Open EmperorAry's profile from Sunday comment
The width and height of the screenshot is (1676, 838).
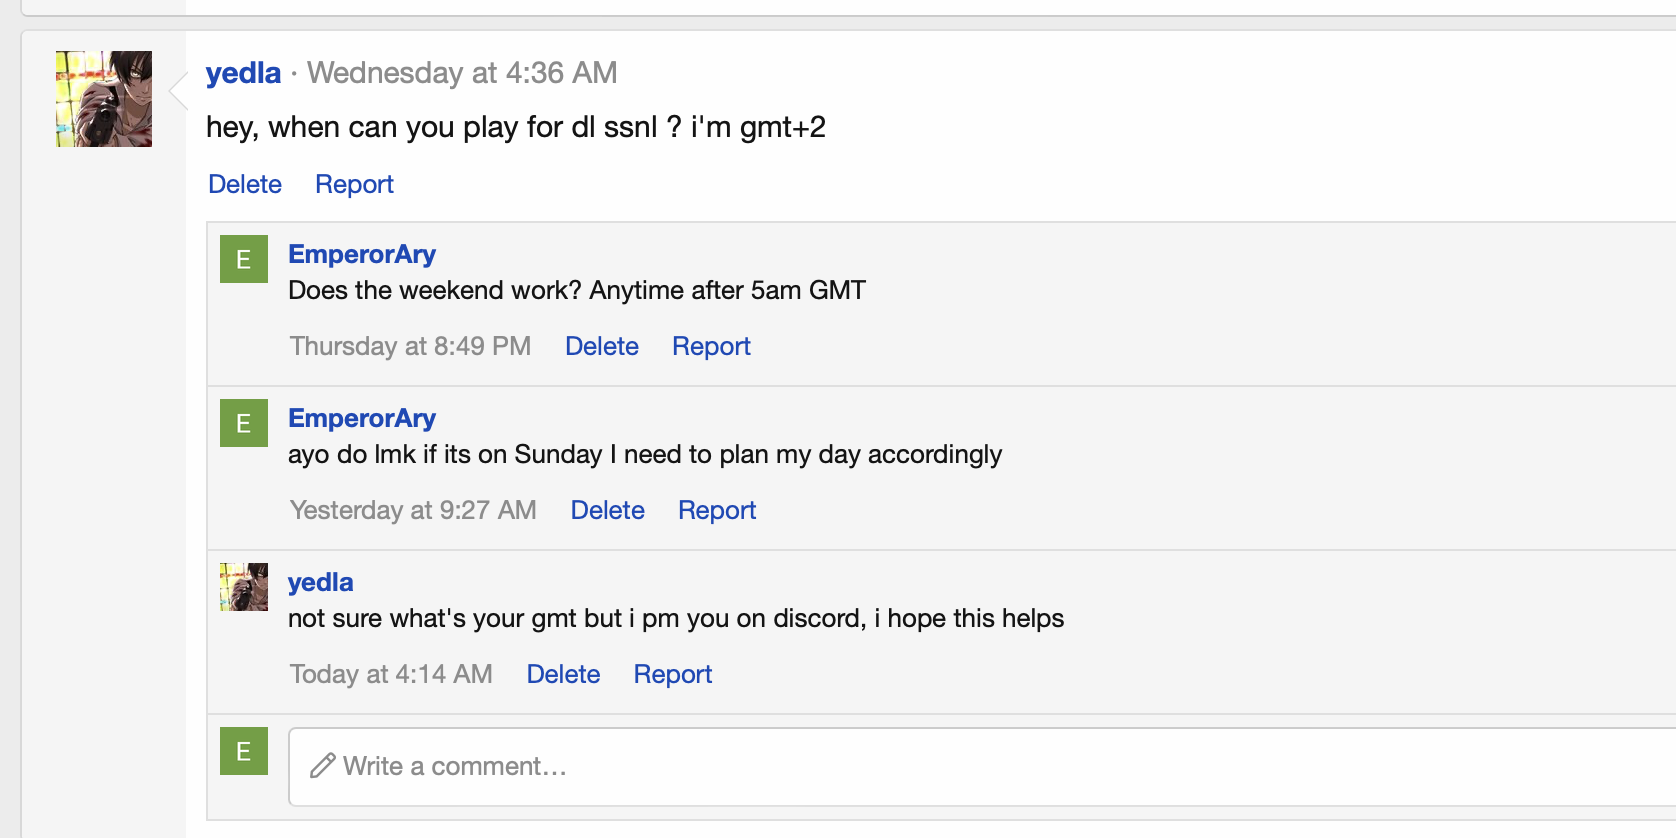pos(362,418)
